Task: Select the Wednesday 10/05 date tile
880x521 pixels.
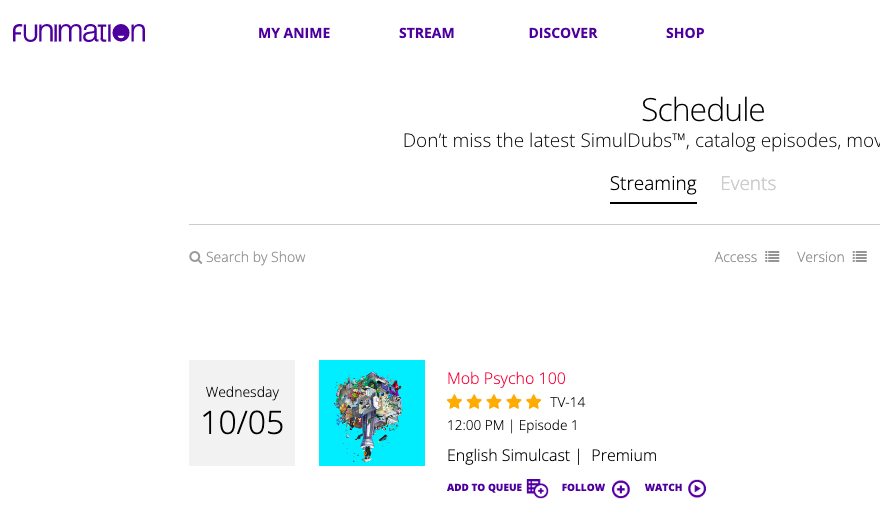Action: (x=242, y=413)
